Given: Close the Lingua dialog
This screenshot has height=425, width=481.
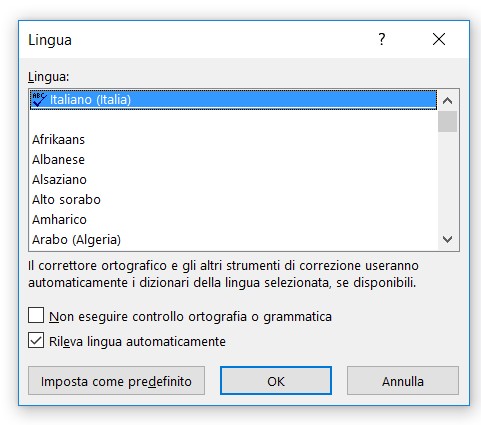Looking at the screenshot, I should (439, 39).
